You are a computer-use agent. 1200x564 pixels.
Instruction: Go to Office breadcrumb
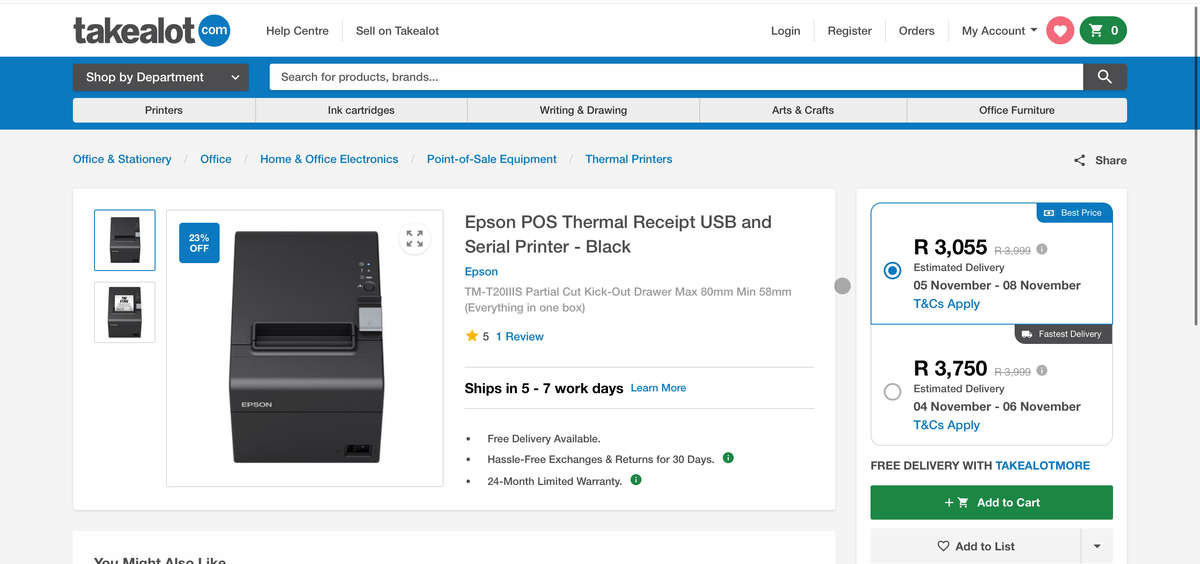pos(216,159)
